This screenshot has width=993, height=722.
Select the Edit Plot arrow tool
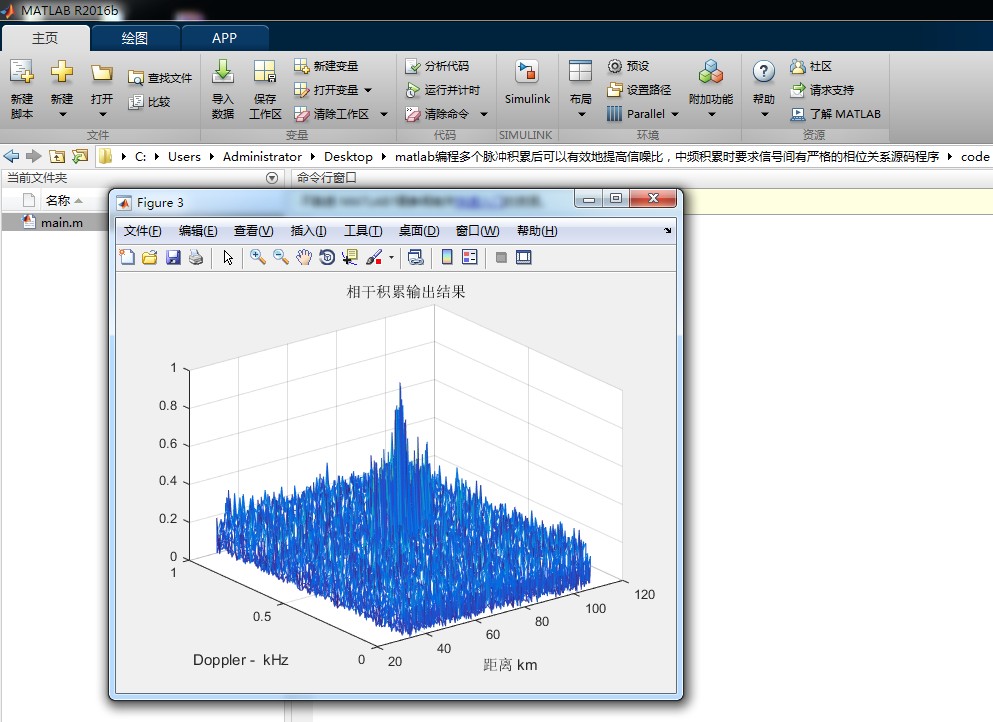(228, 257)
